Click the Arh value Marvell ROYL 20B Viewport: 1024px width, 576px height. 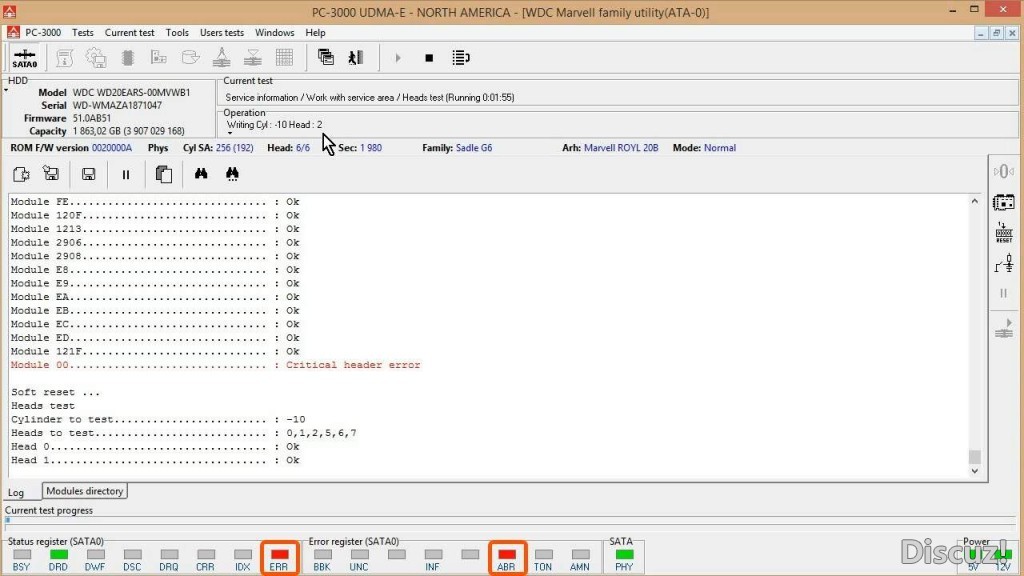[621, 148]
